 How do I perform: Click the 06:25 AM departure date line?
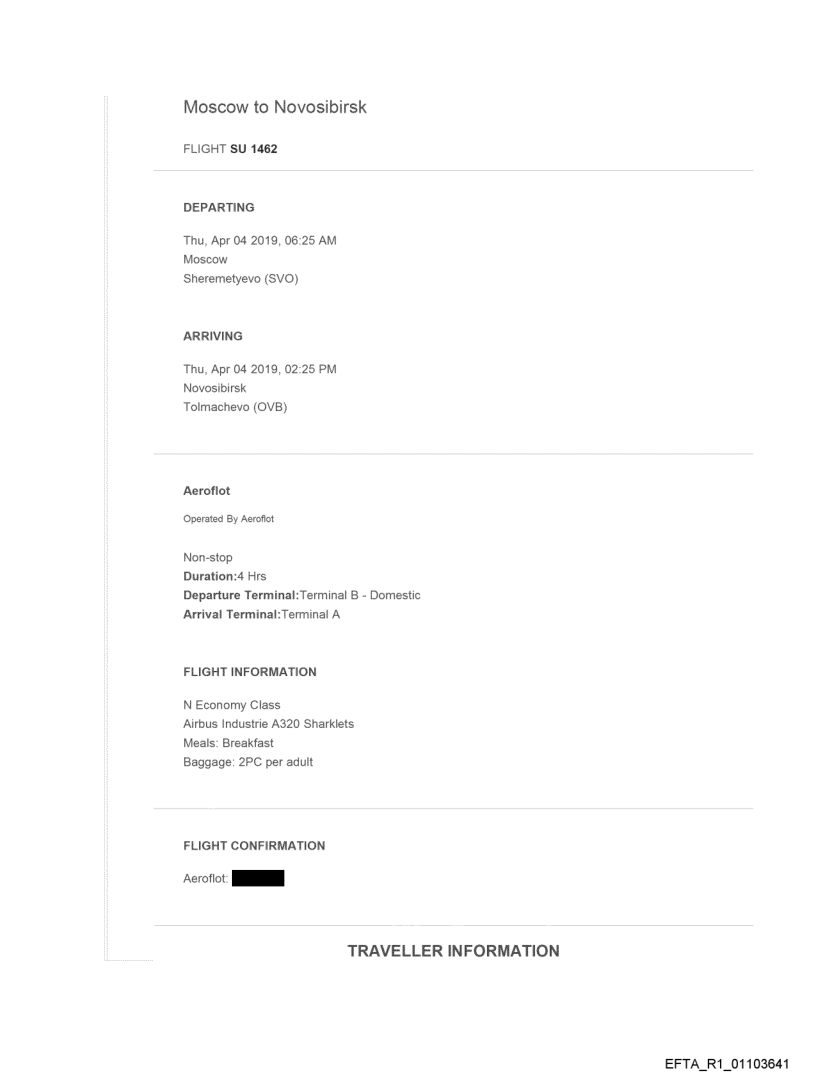pos(259,241)
